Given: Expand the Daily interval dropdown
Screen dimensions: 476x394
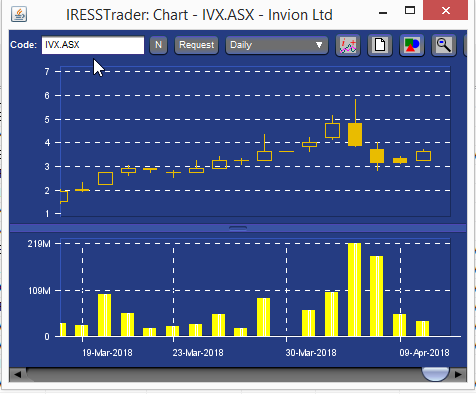Looking at the screenshot, I should (277, 45).
